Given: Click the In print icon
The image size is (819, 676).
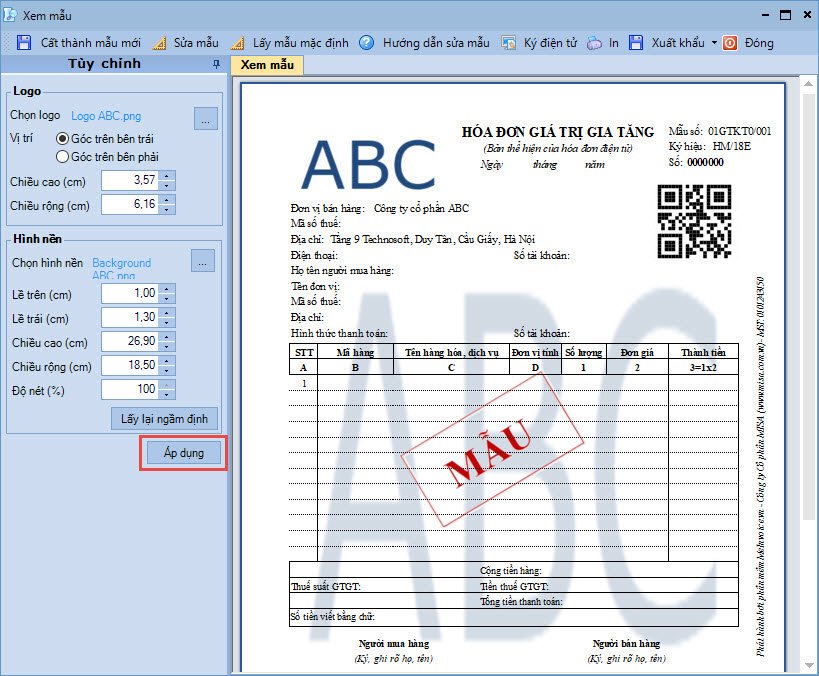Looking at the screenshot, I should coord(594,43).
